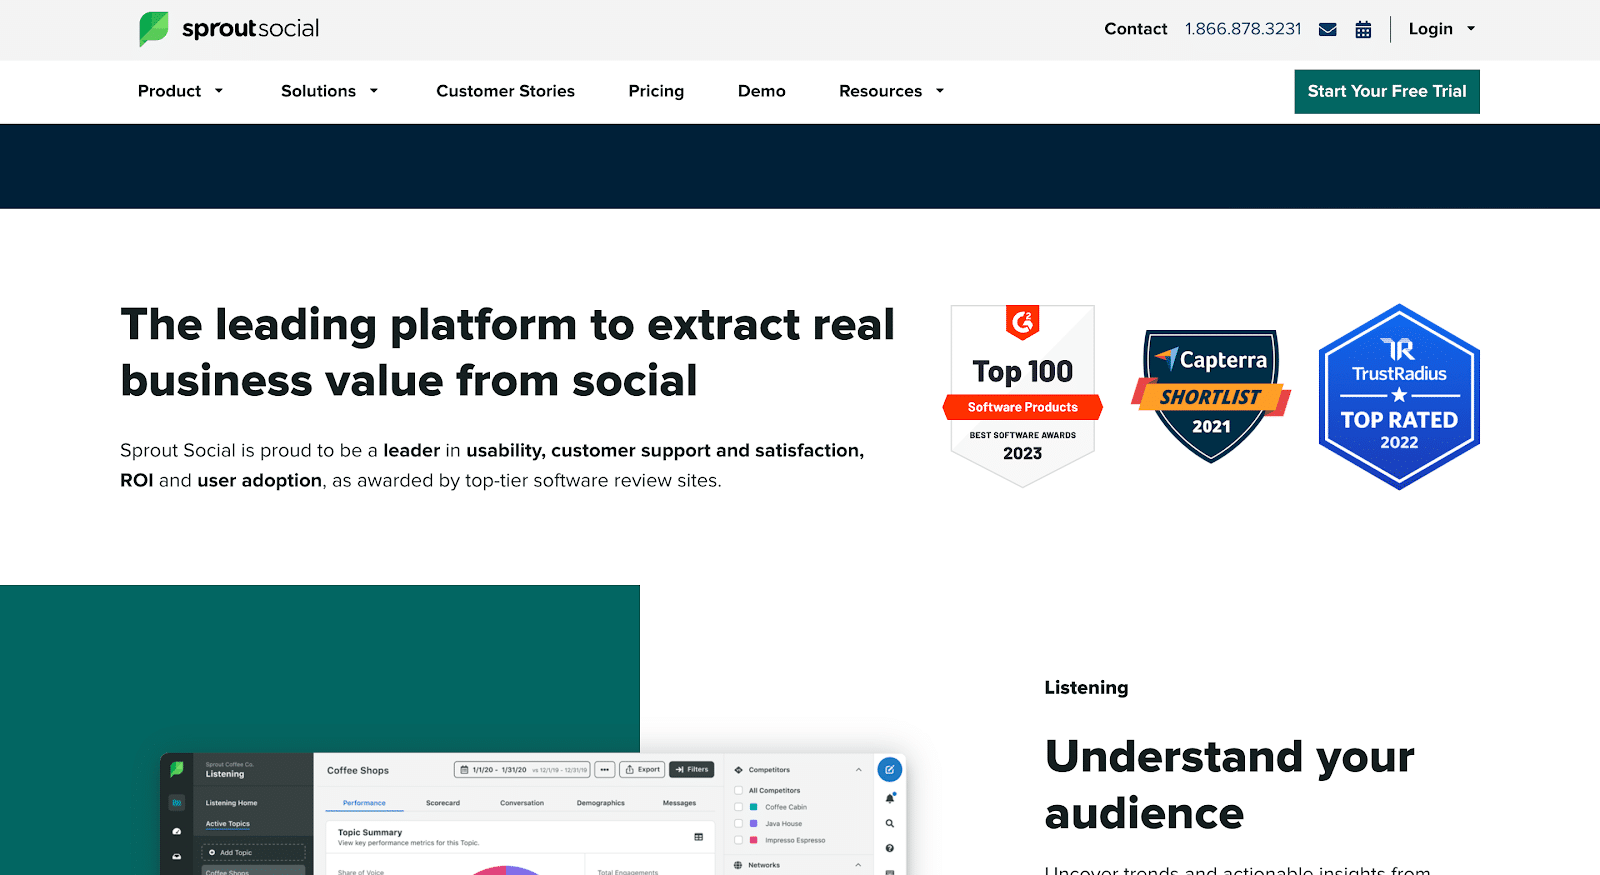Open the G2 Top 100 Software Products badge
Screen dimensions: 1600x875
(1022, 396)
